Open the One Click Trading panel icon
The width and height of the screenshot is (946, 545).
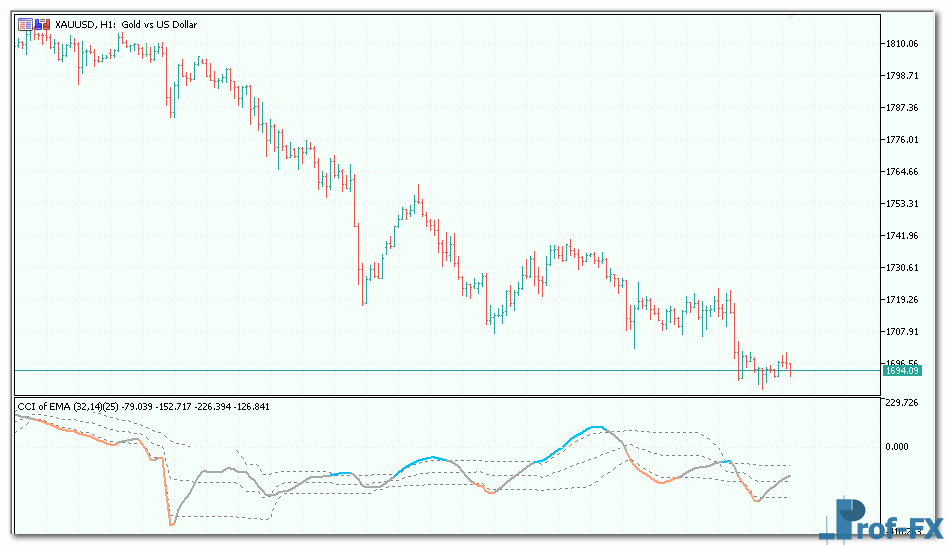pos(24,23)
